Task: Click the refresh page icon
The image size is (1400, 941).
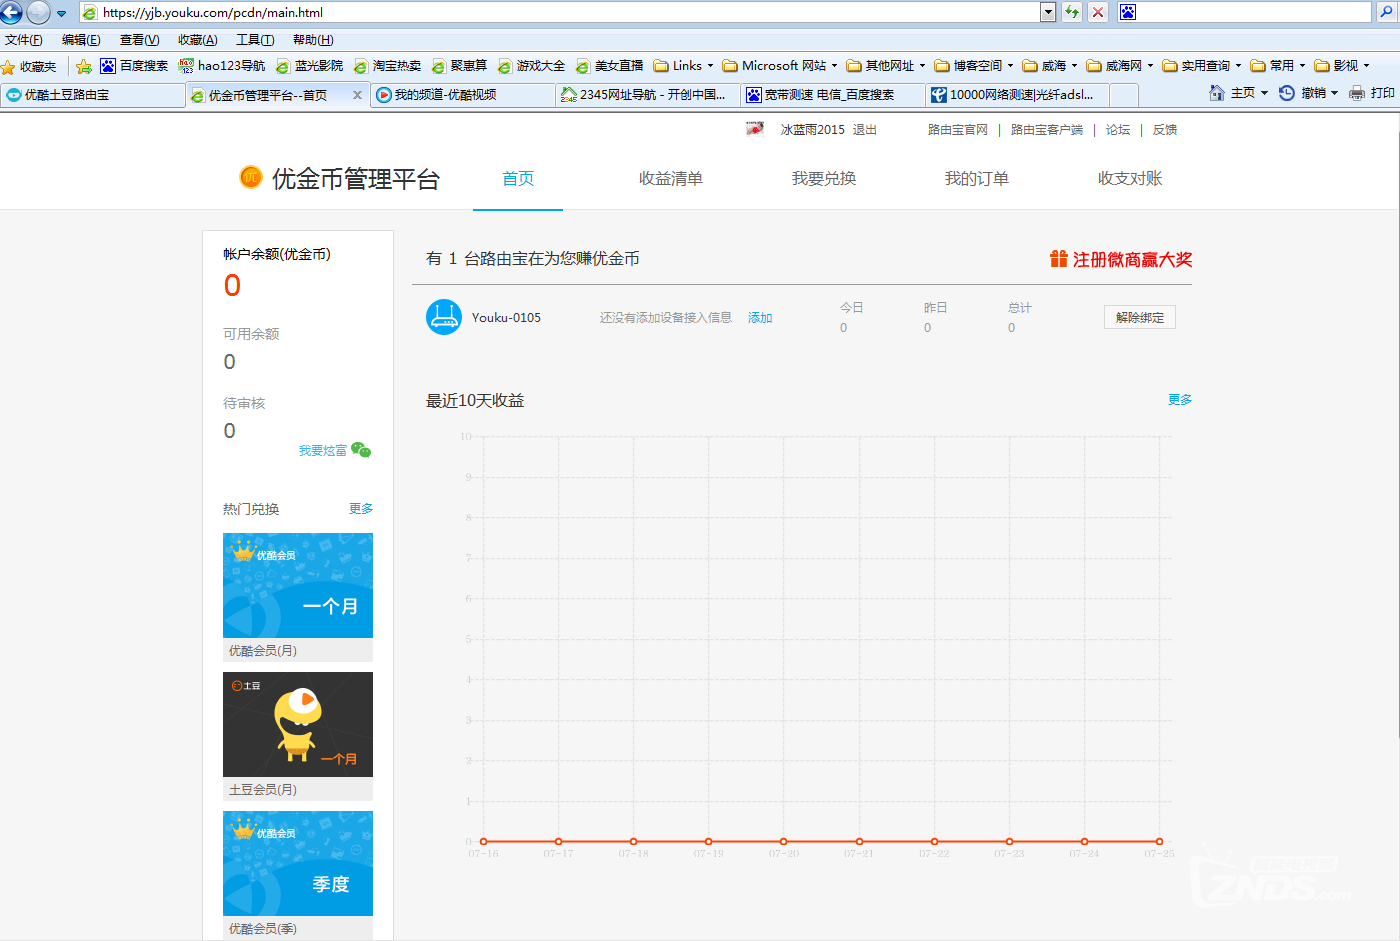Action: (1072, 12)
